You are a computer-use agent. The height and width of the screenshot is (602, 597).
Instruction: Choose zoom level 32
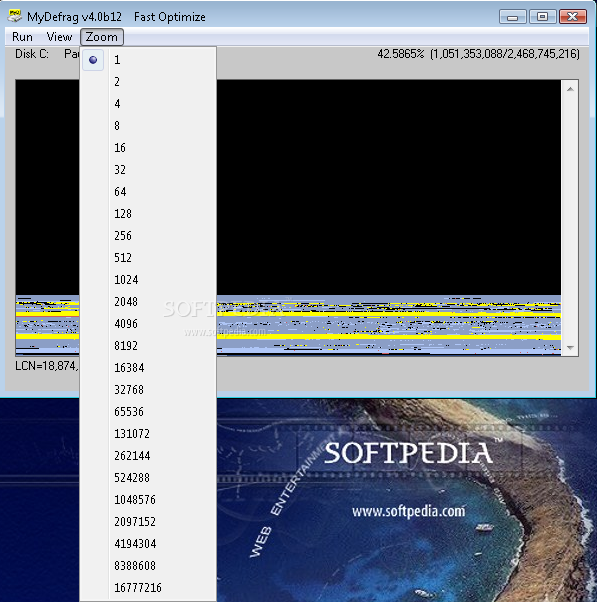point(148,170)
